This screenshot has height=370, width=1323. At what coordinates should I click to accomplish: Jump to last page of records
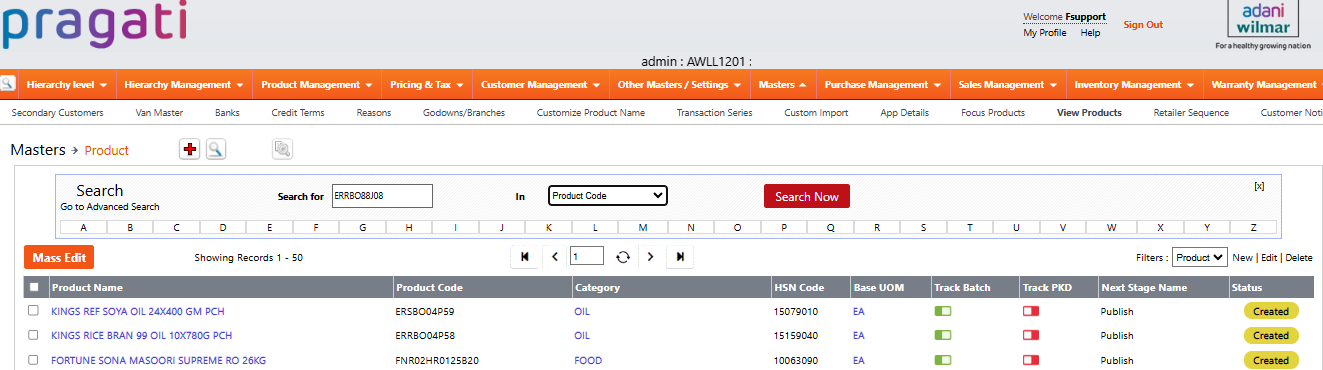pos(680,257)
